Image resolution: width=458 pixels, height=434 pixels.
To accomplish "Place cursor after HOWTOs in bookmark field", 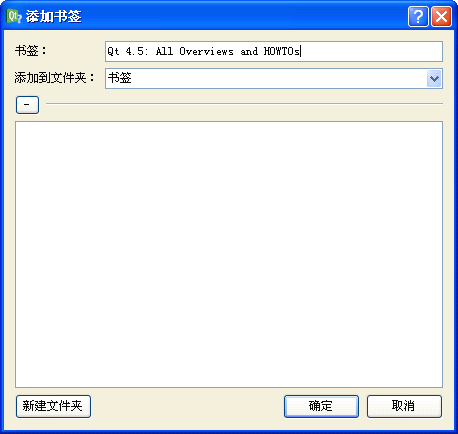I will [301, 51].
